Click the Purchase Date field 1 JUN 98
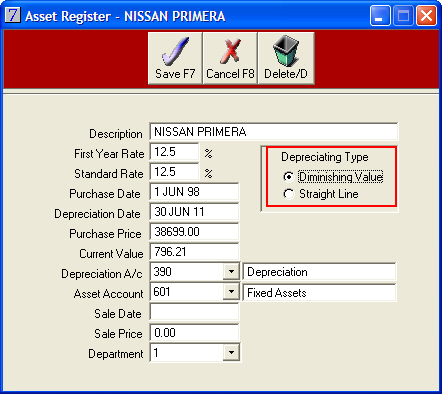This screenshot has height=394, width=442. click(x=194, y=192)
